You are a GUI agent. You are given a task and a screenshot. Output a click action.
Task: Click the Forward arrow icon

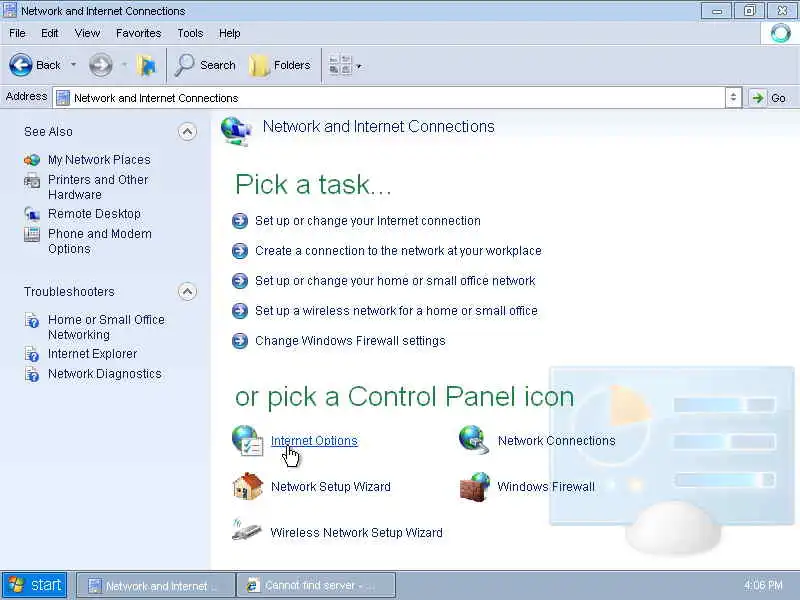[x=101, y=65]
